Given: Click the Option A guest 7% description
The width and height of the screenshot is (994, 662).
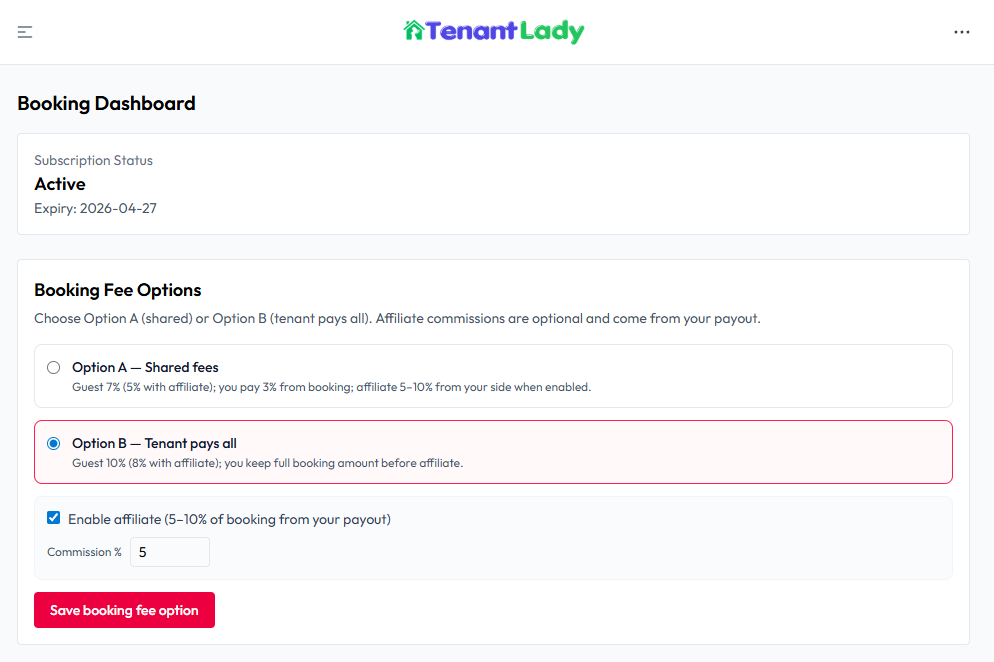Looking at the screenshot, I should click(331, 387).
